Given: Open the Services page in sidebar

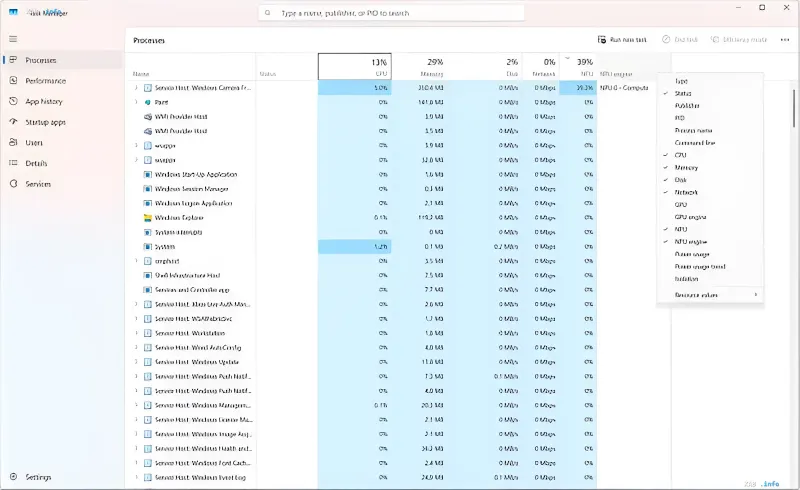Looking at the screenshot, I should (62, 184).
